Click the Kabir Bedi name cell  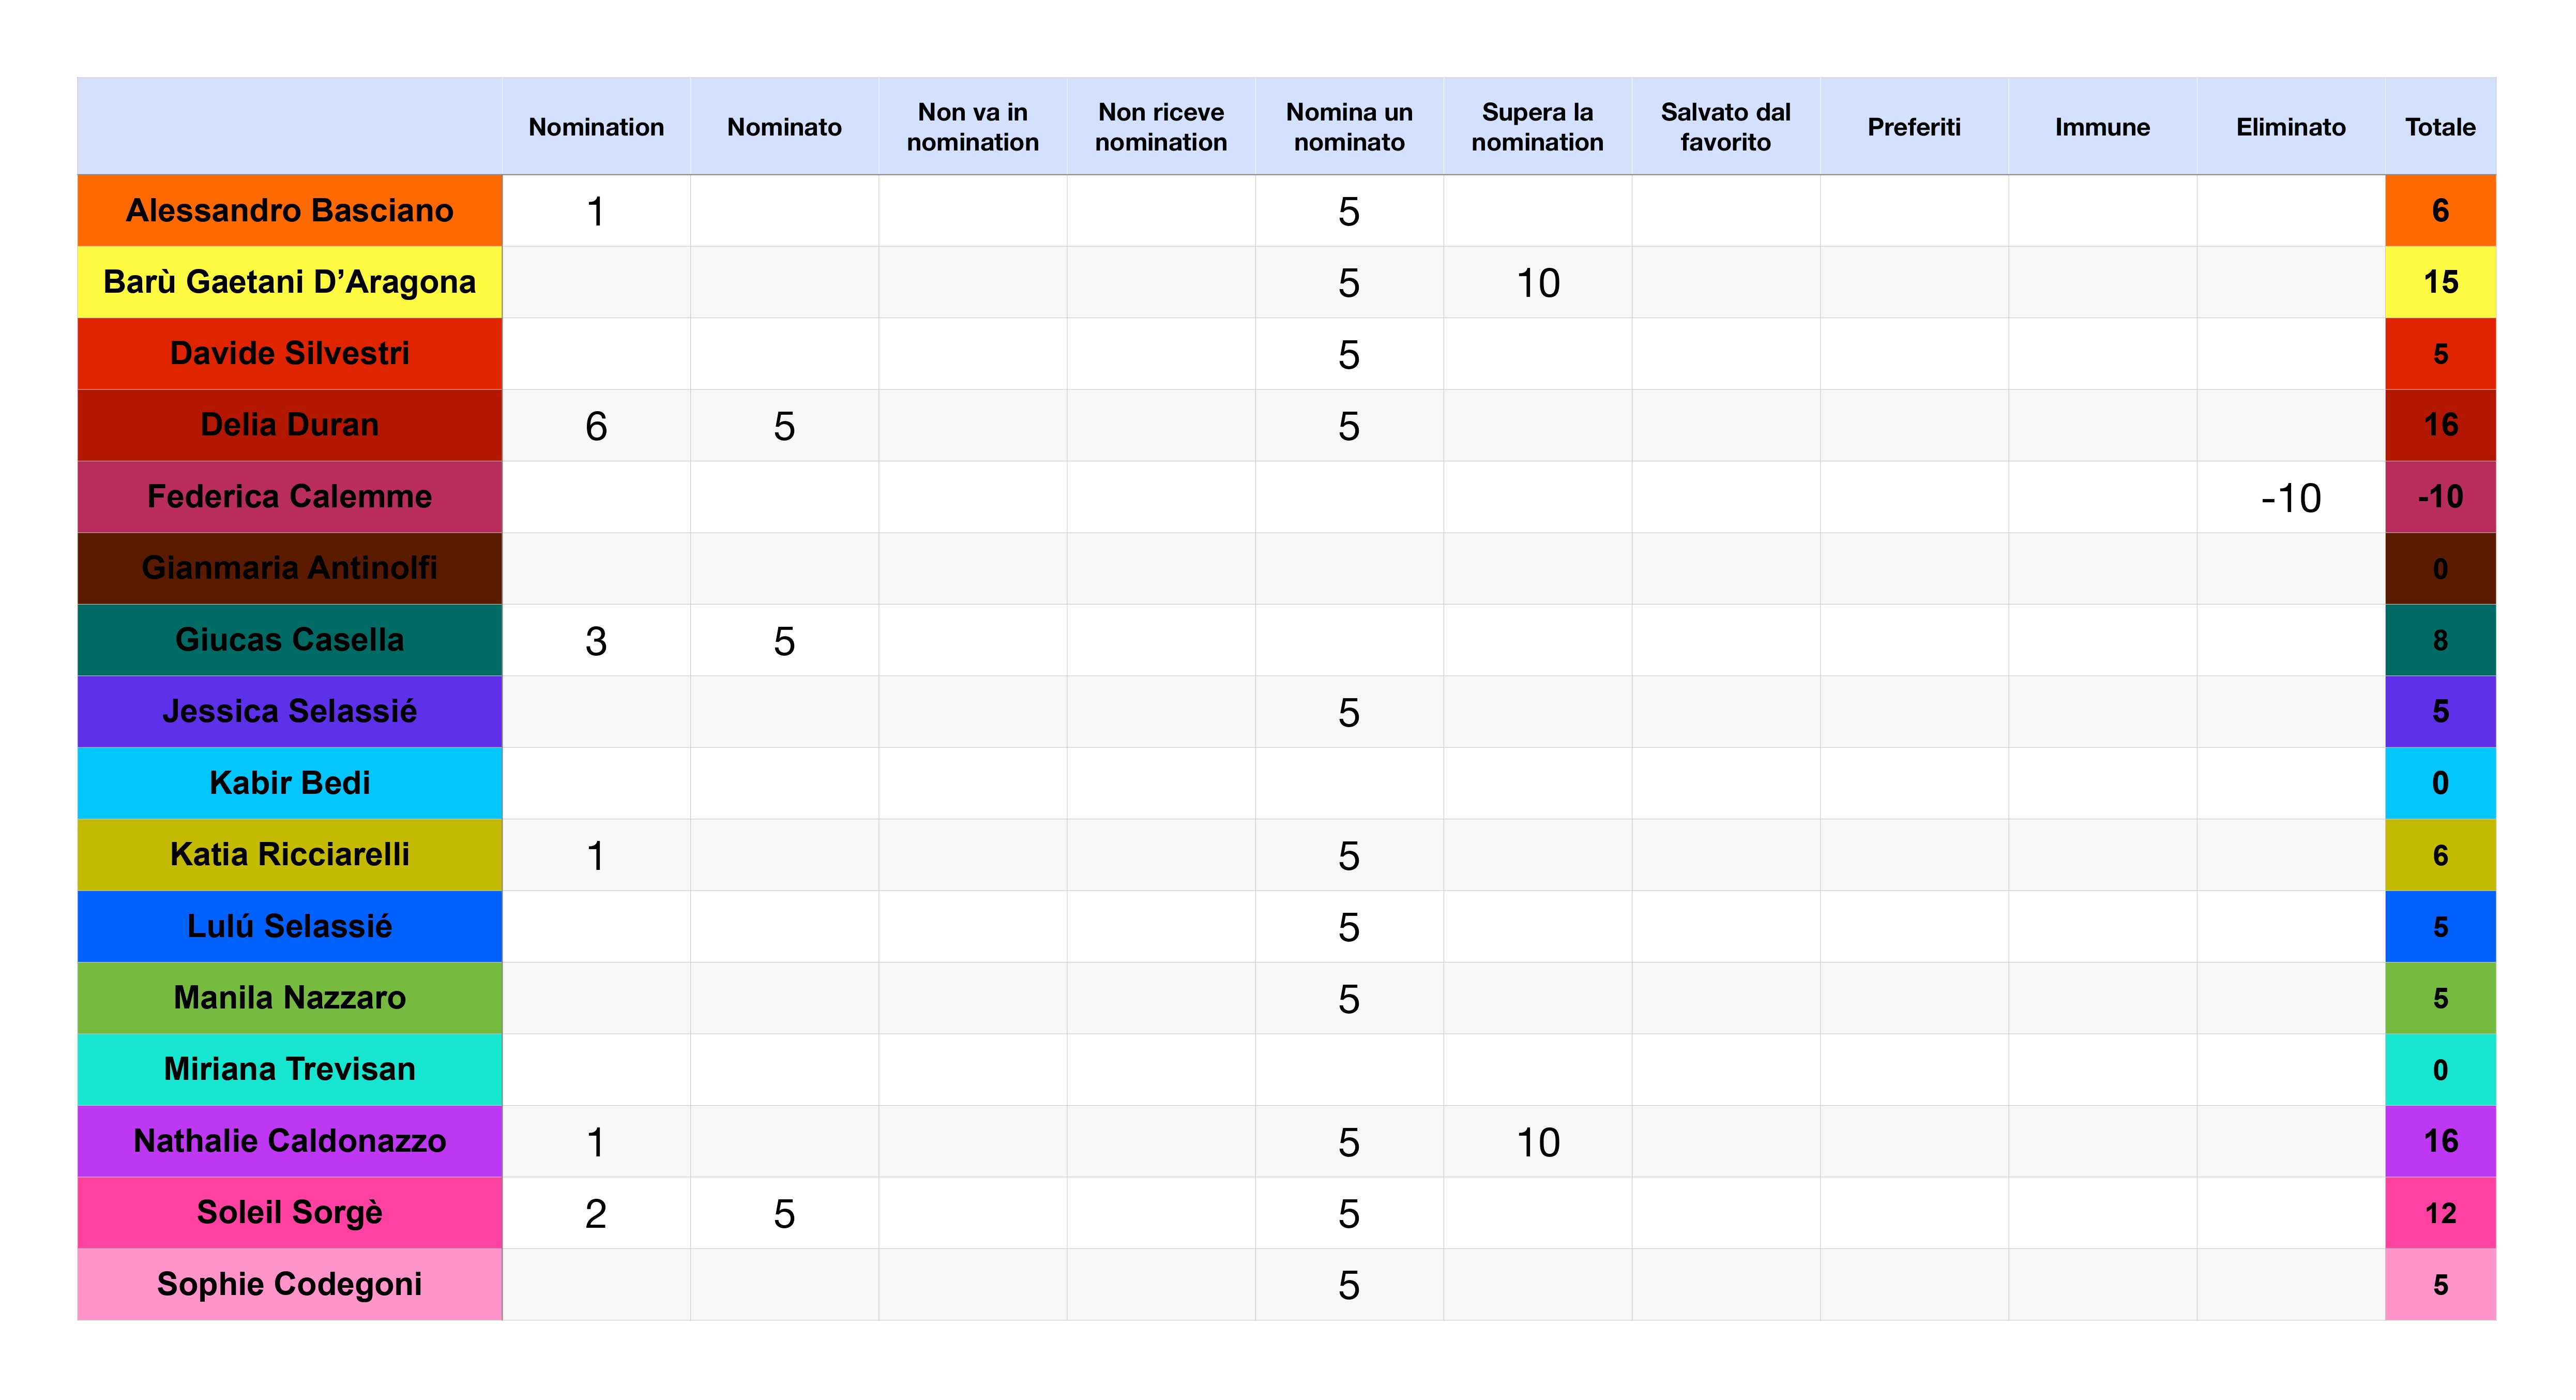click(x=289, y=783)
